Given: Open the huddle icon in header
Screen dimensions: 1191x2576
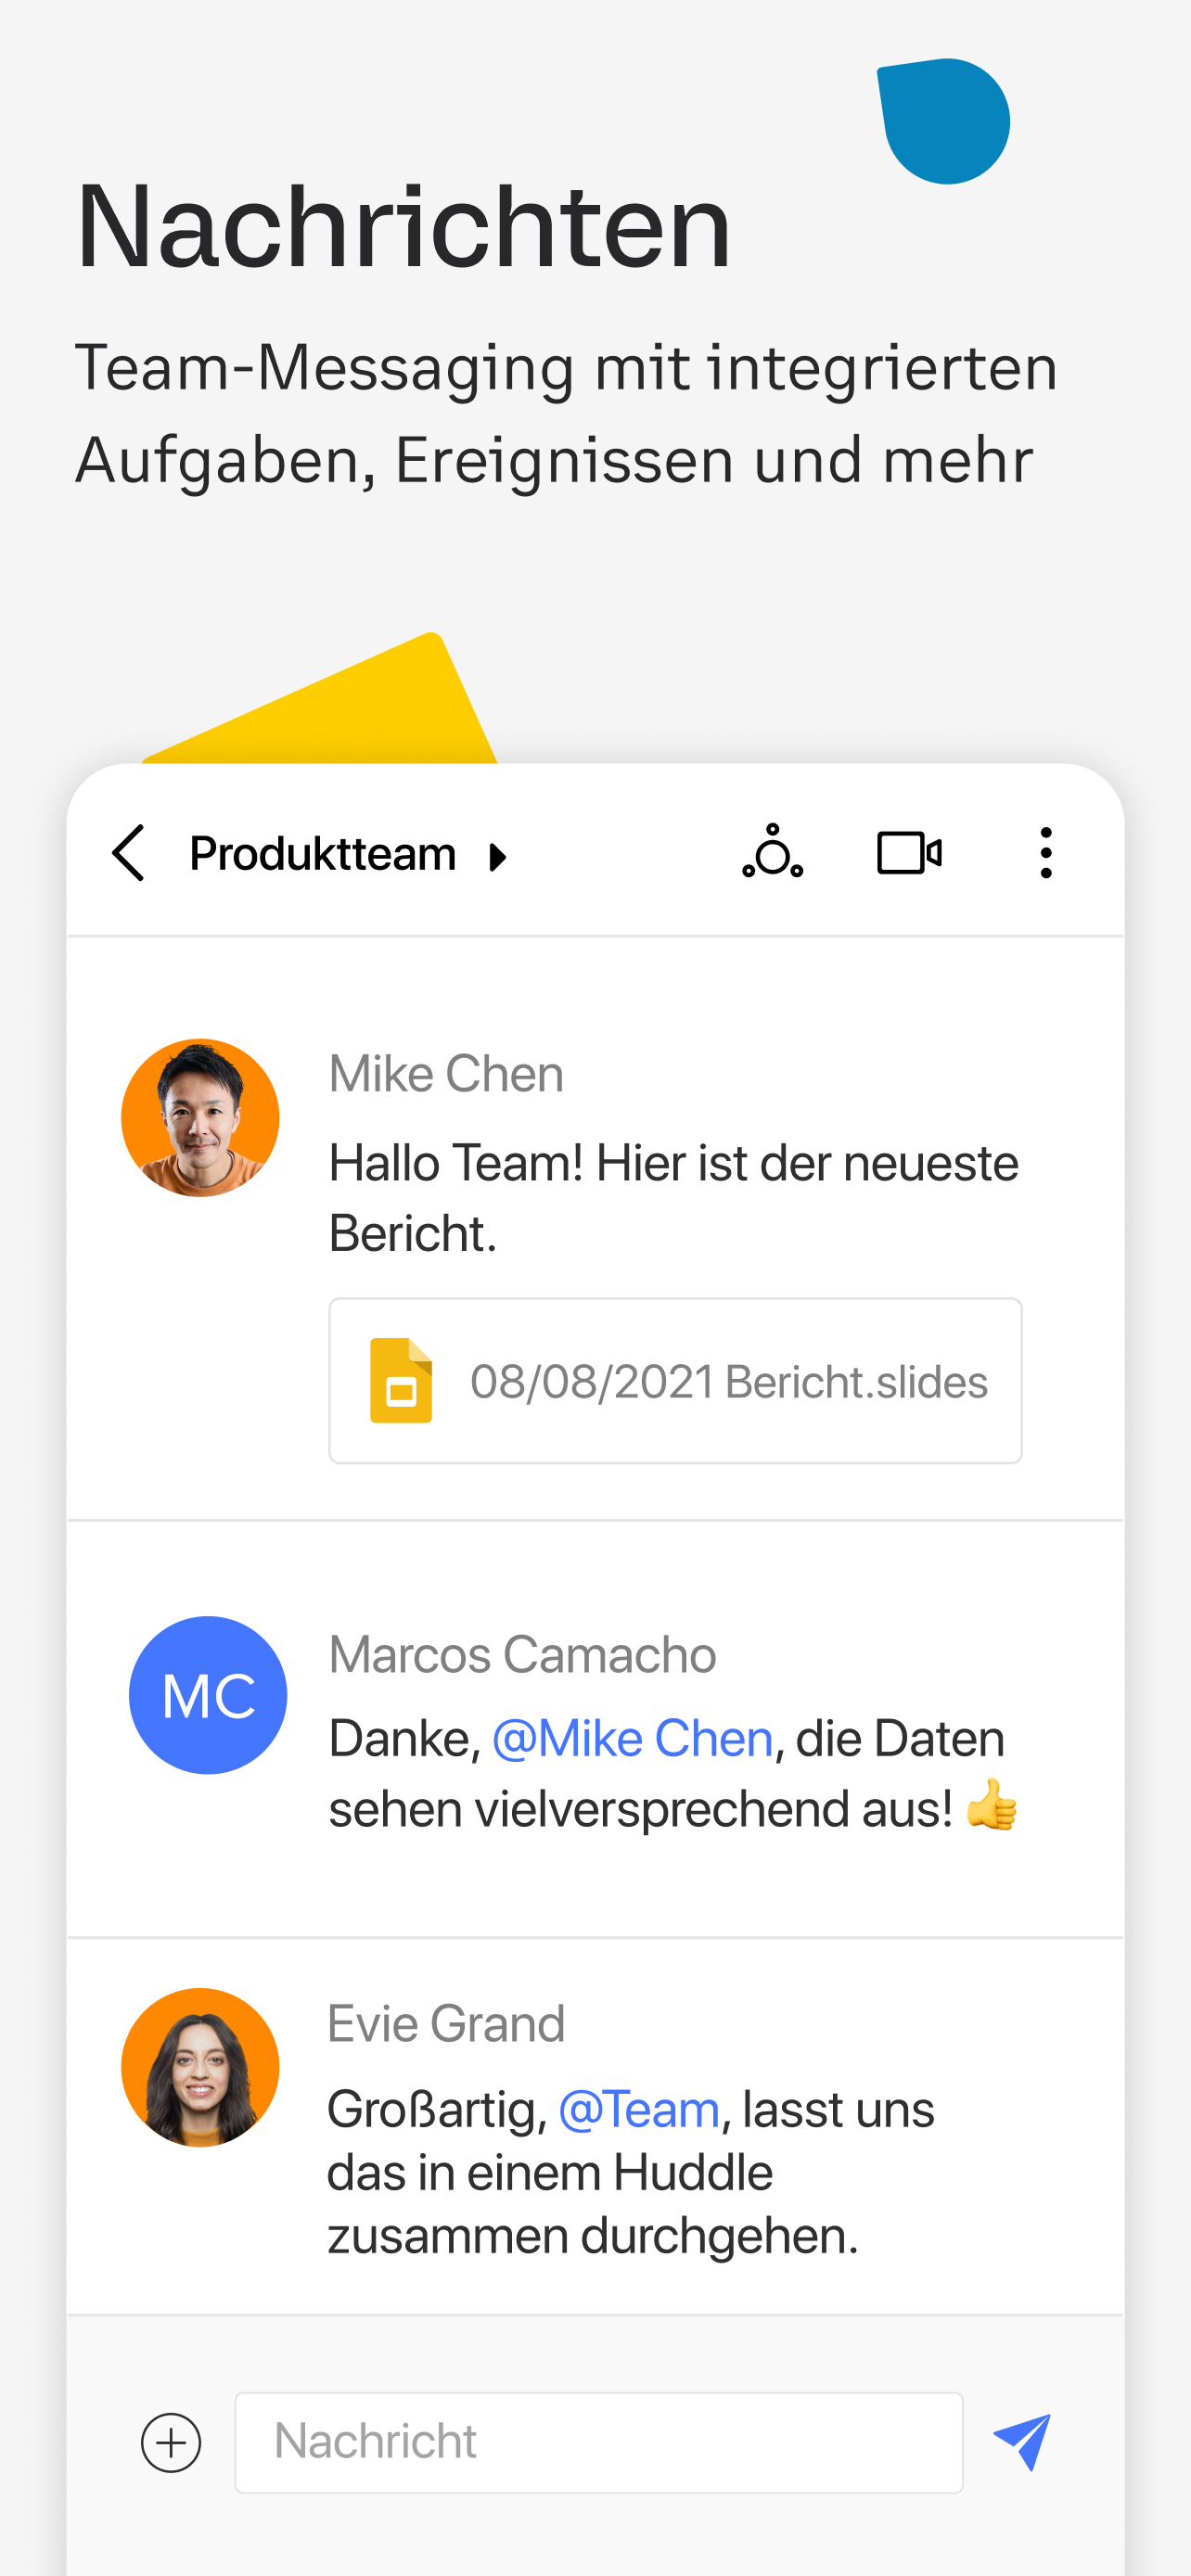Looking at the screenshot, I should click(772, 852).
